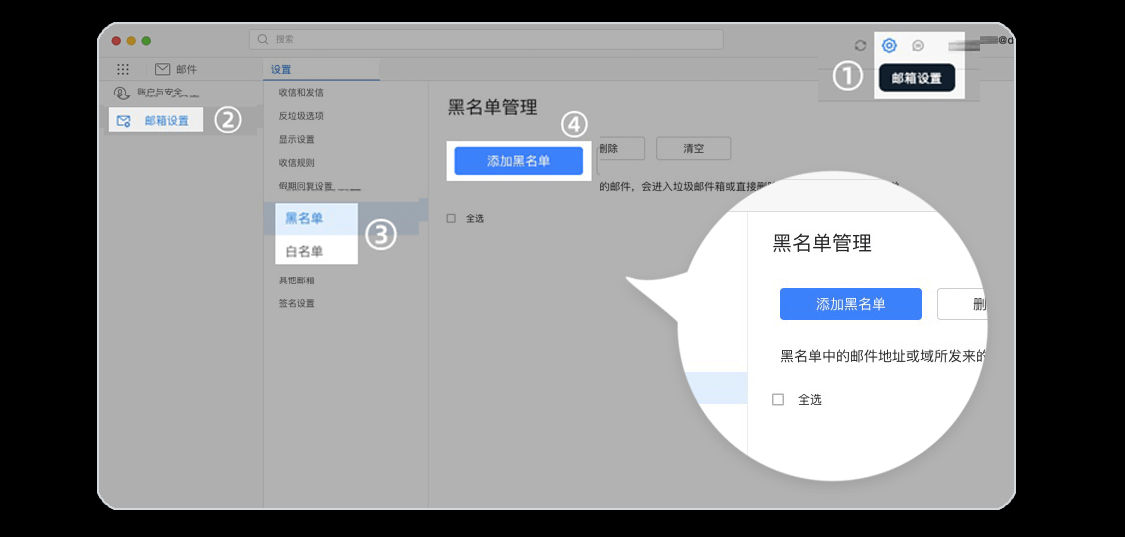Go to 反垃圾选项 in the settings list
1125x537 pixels.
coord(301,116)
